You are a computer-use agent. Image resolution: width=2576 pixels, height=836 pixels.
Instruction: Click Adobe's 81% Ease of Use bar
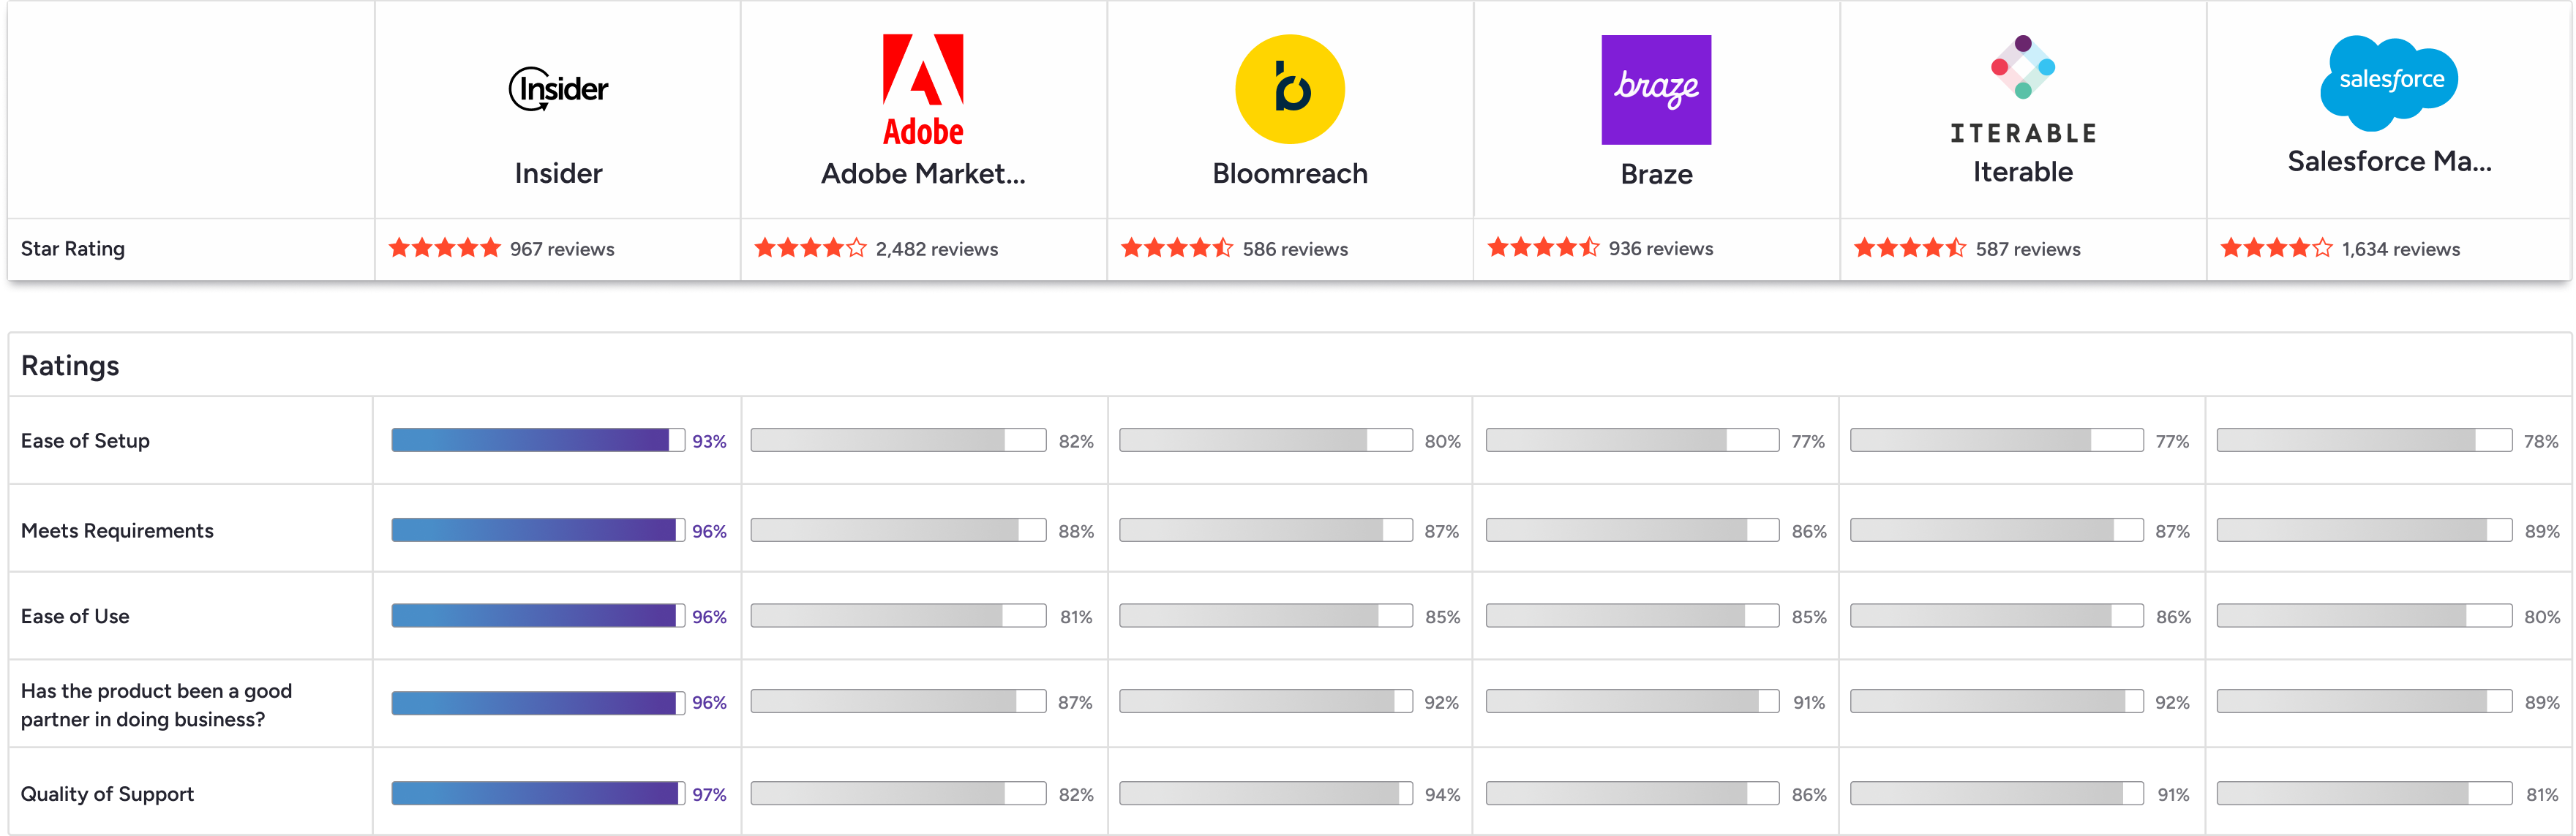point(897,616)
